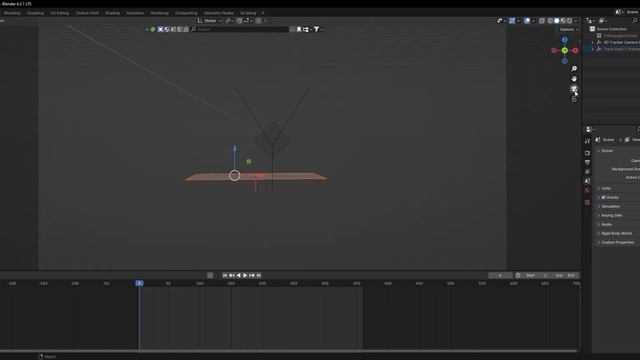Image resolution: width=640 pixels, height=360 pixels.
Task: Add a new workspace with plus
Action: click(x=263, y=13)
